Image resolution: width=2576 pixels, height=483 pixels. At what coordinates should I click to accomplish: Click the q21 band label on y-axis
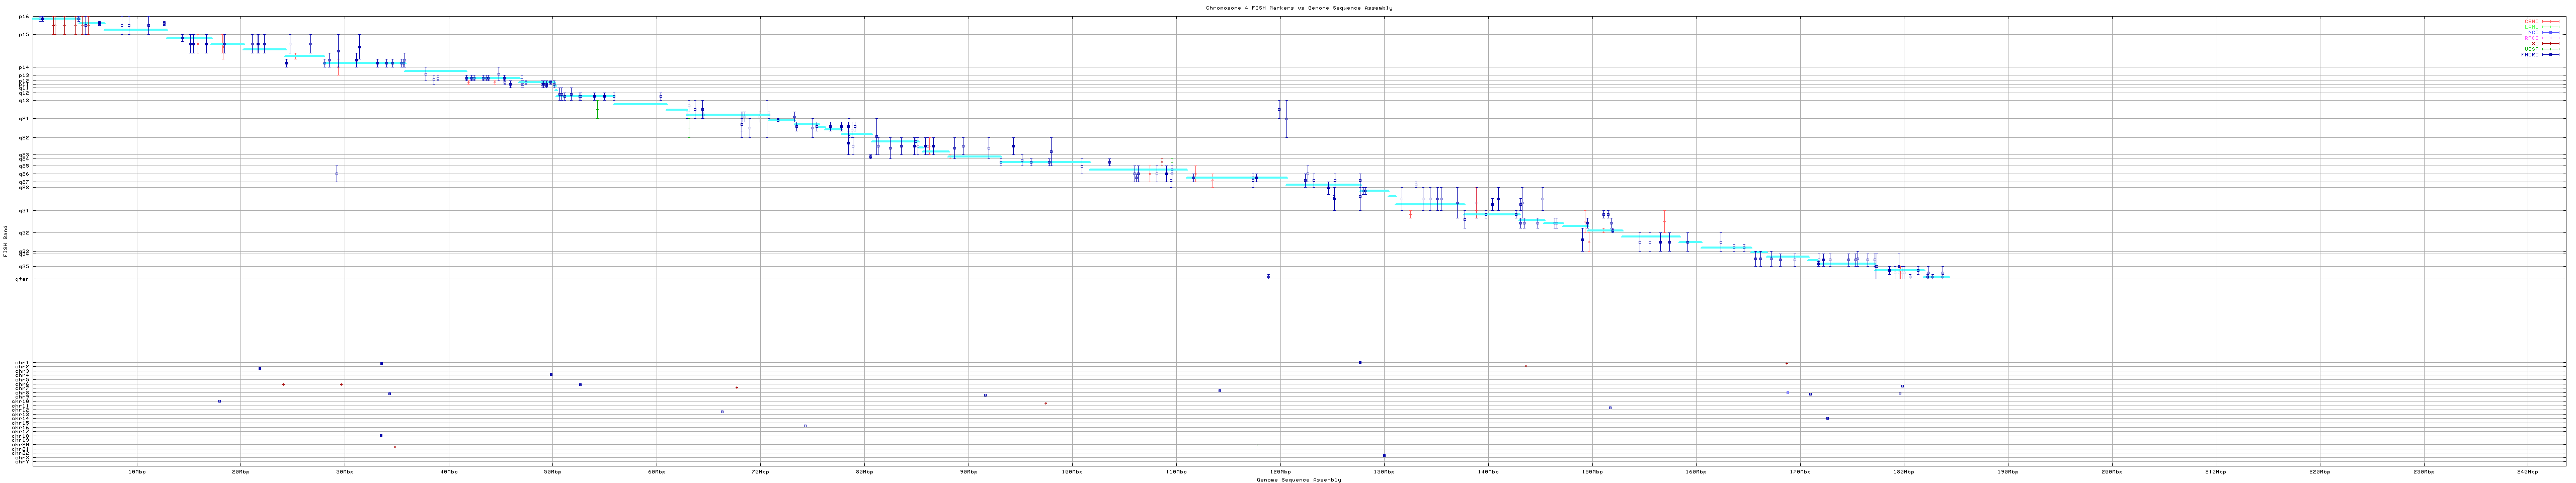click(24, 119)
